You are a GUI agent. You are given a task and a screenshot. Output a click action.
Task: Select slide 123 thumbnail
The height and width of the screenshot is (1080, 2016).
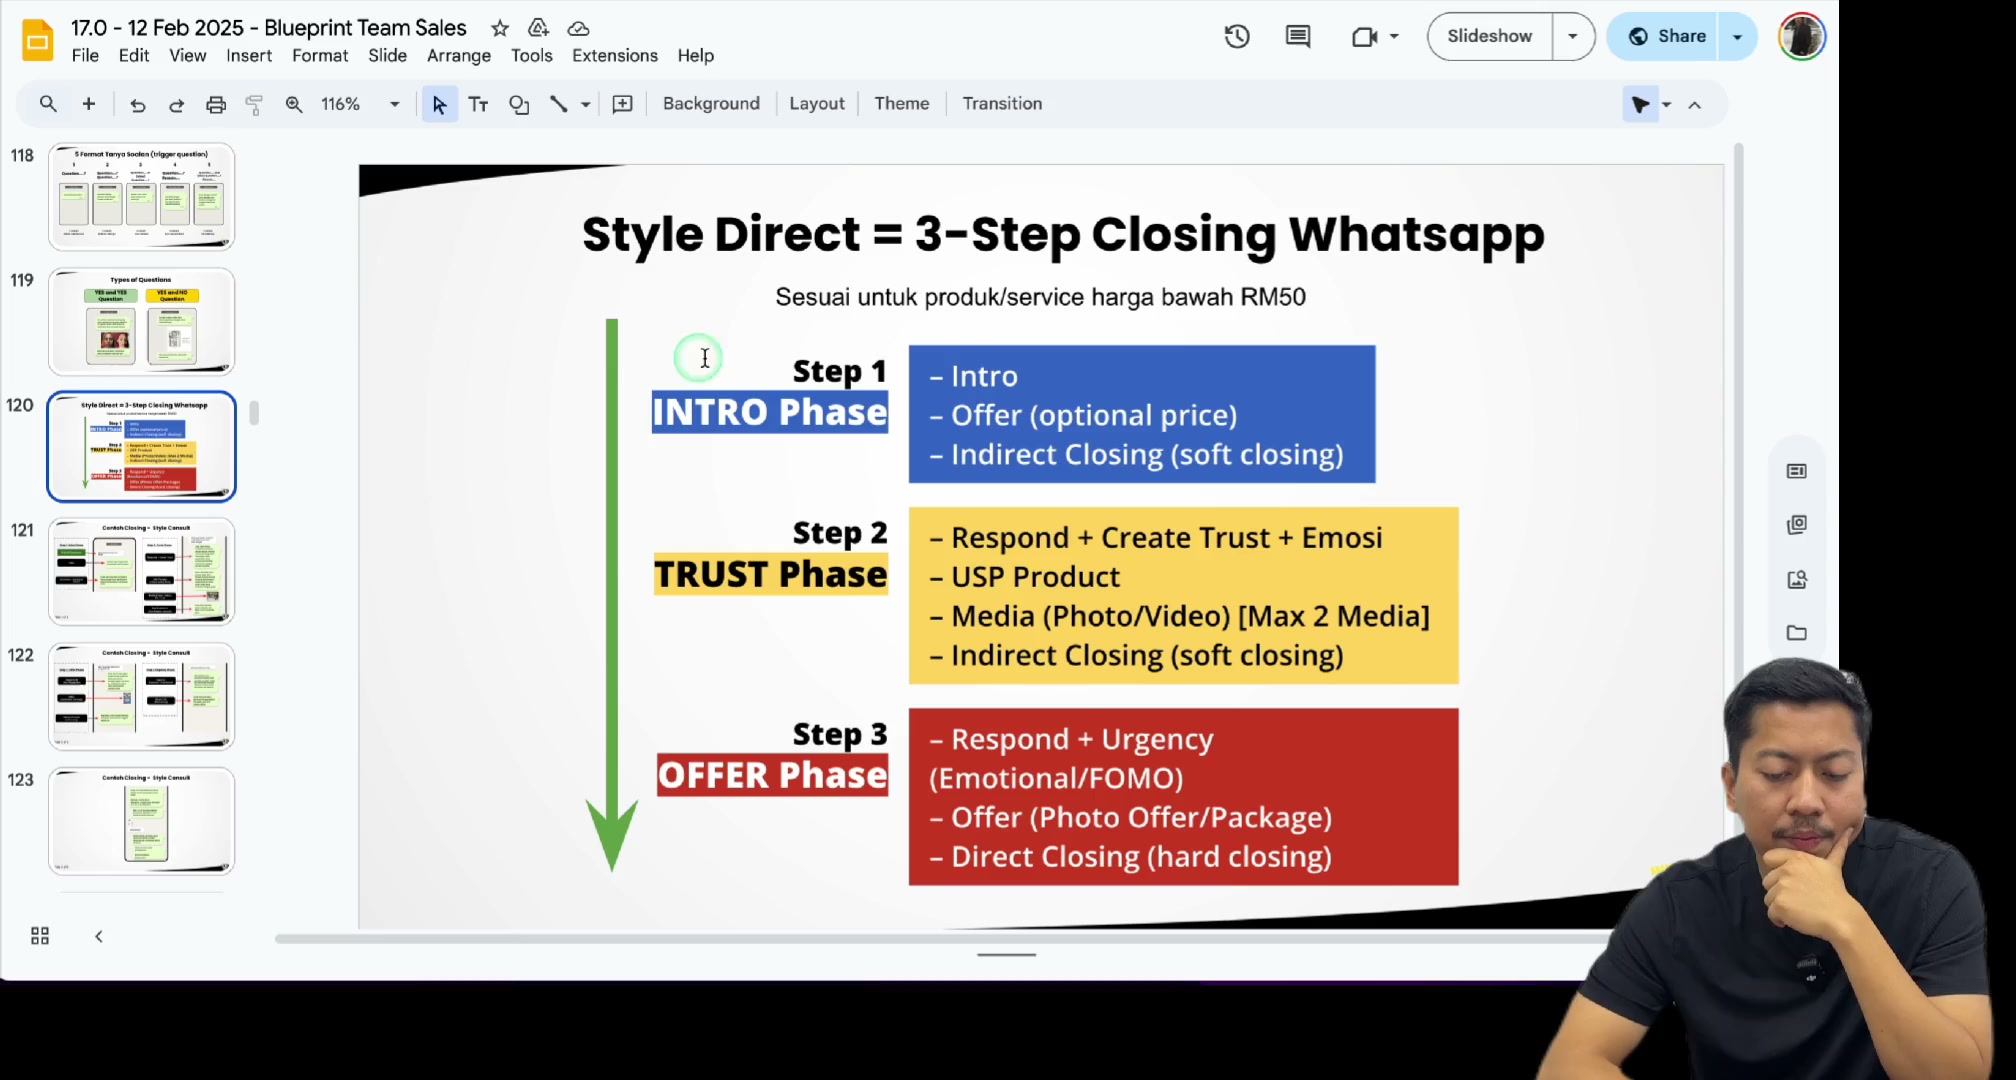pos(141,821)
